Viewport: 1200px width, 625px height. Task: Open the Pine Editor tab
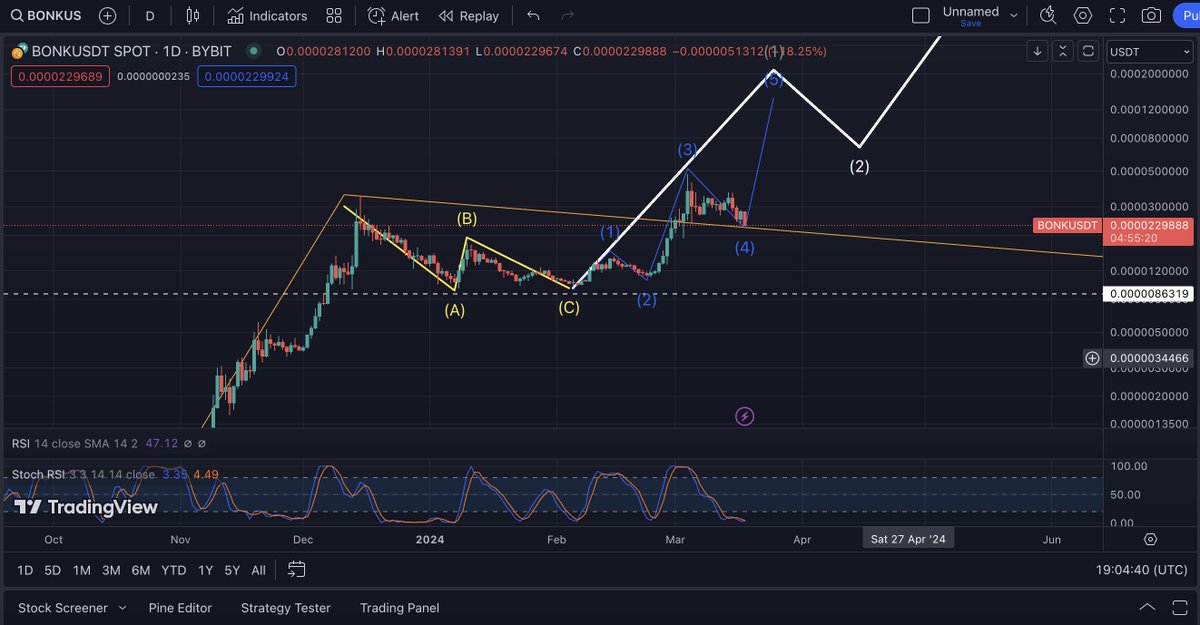tap(180, 607)
